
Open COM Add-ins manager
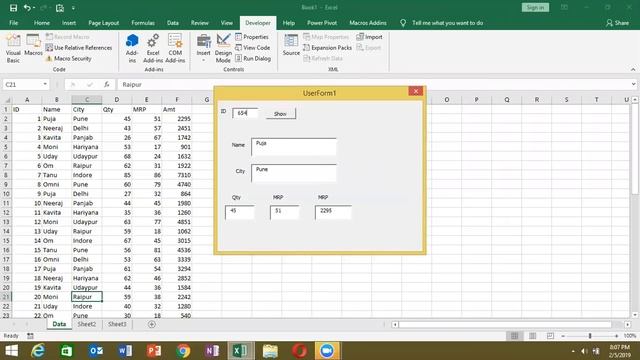(175, 49)
